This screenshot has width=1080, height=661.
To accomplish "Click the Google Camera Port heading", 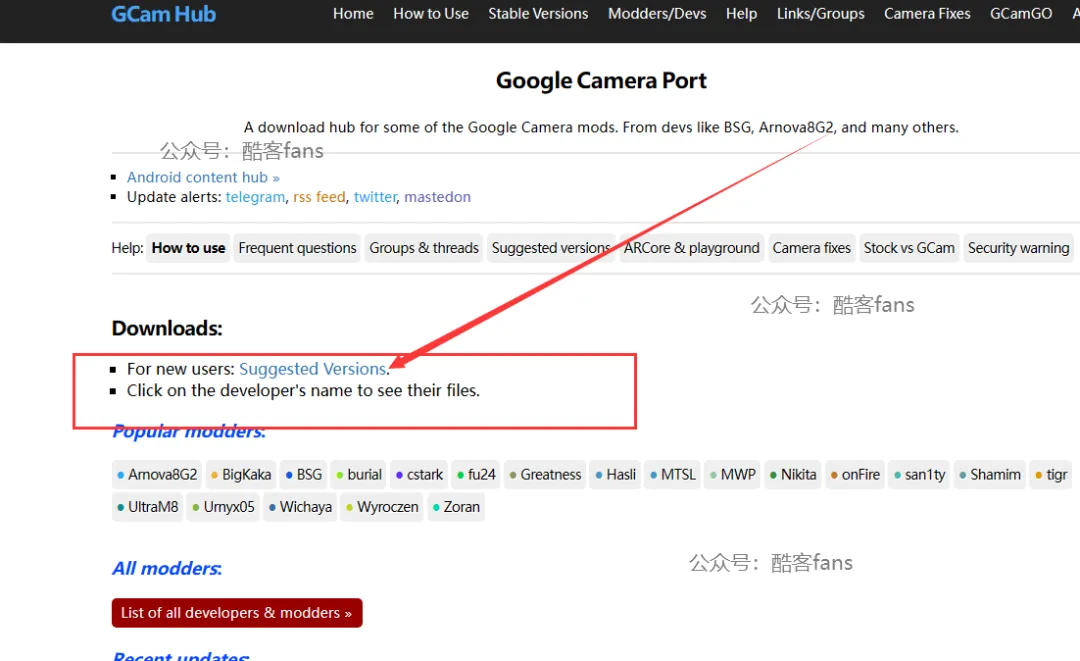I will [x=601, y=81].
